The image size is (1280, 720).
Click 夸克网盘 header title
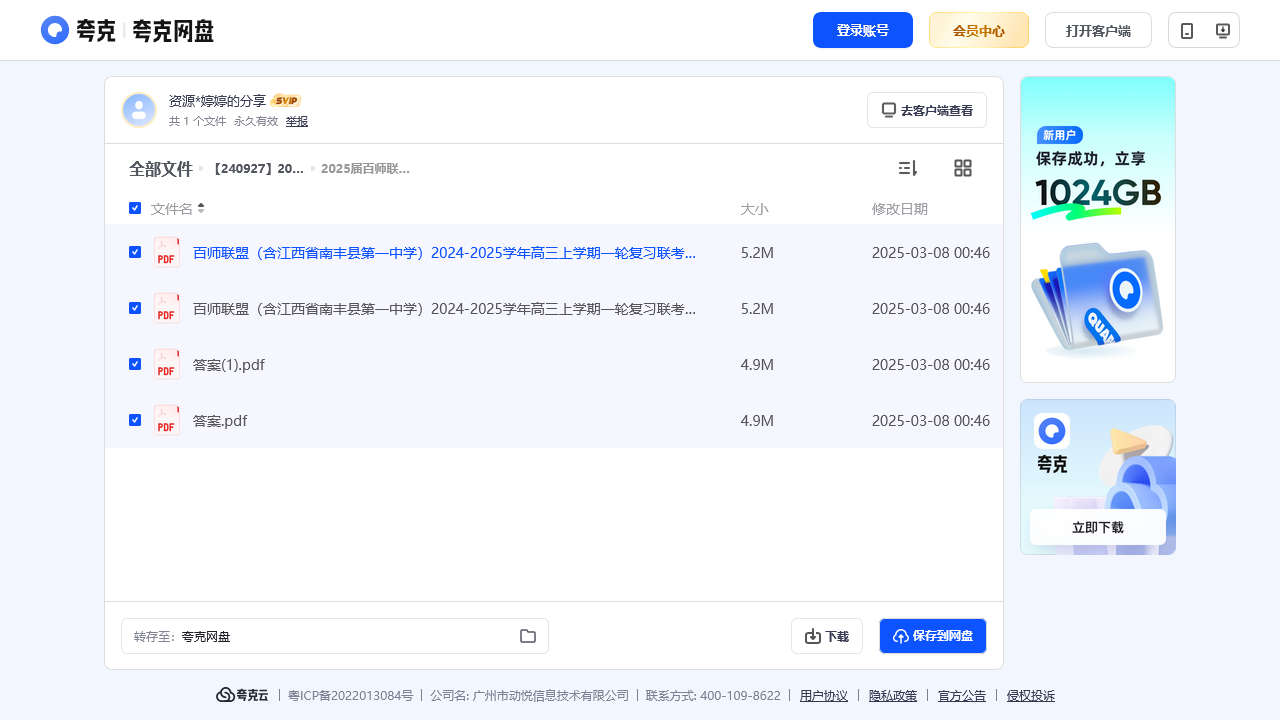[173, 31]
